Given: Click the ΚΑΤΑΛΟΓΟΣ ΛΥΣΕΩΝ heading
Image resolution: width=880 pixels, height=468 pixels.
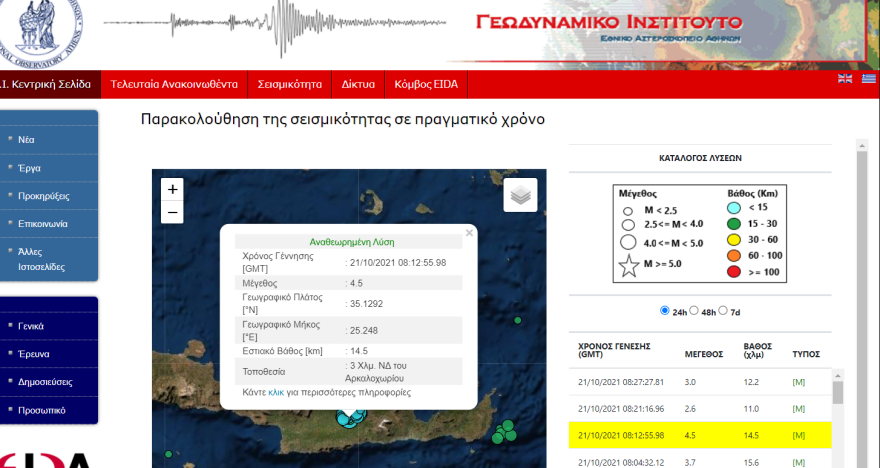Looking at the screenshot, I should [x=700, y=158].
